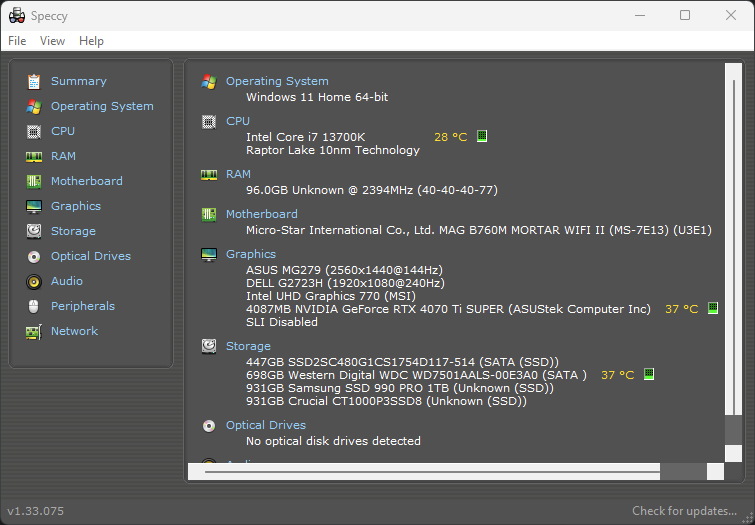Select Graphics in the sidebar
The width and height of the screenshot is (755, 525).
point(76,207)
